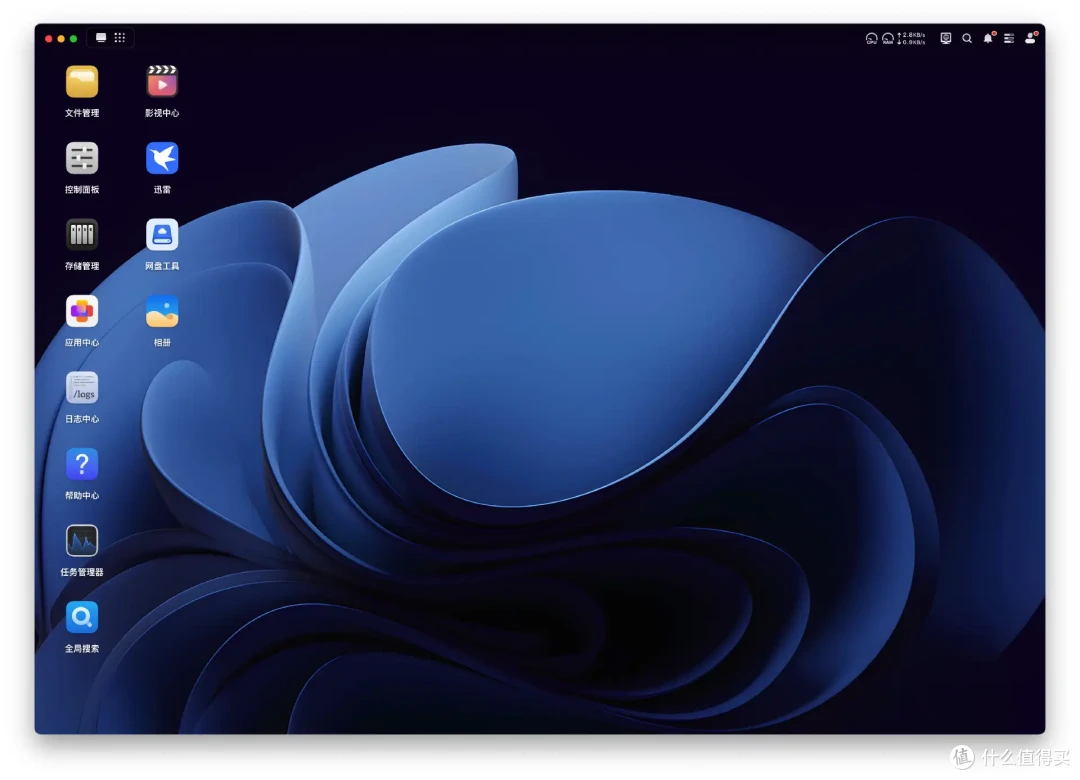Launch the 迅雷 download app
1080x780 pixels.
click(162, 159)
